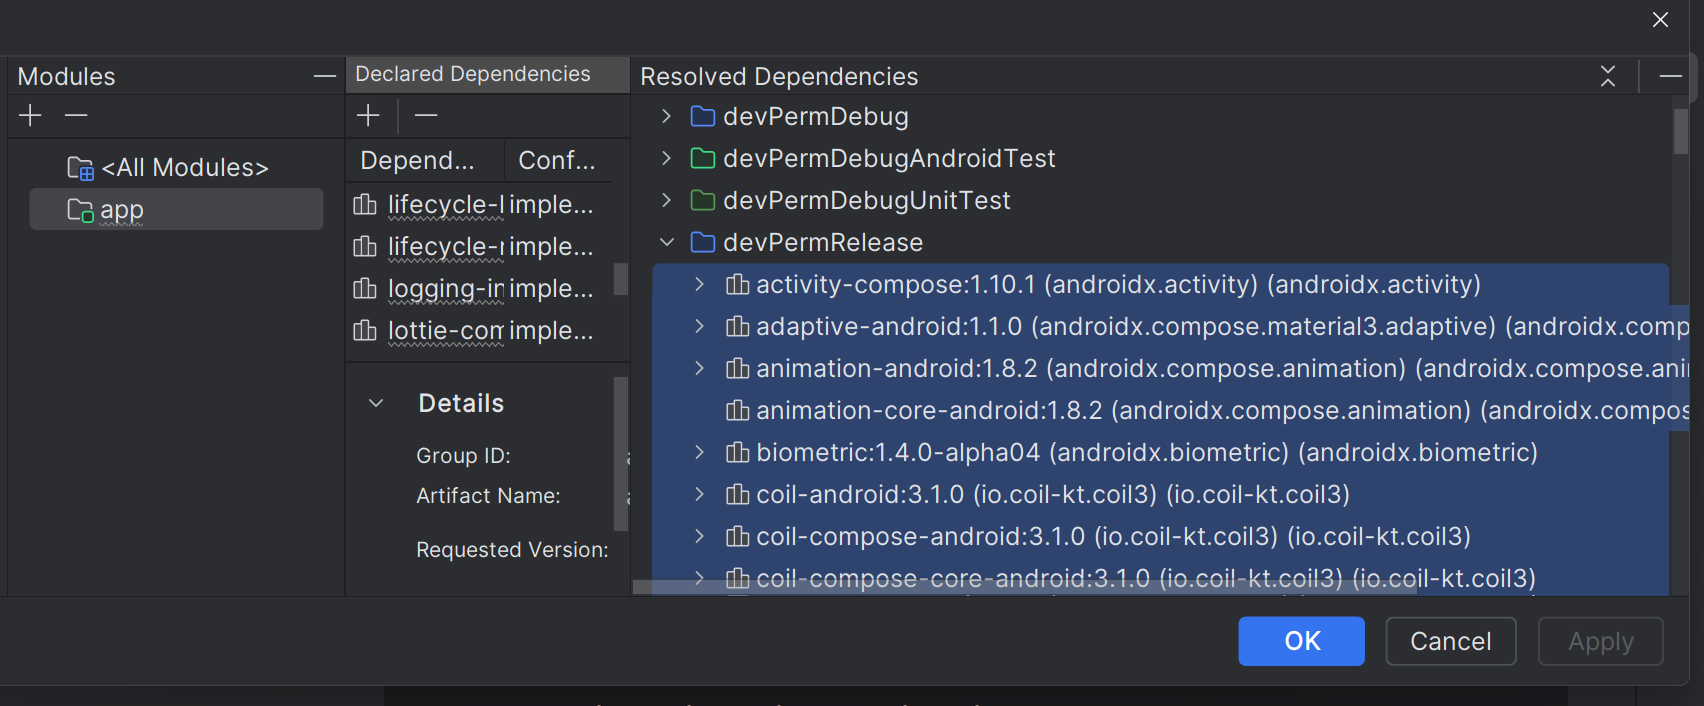Add a new module with plus icon
This screenshot has width=1704, height=706.
tap(30, 116)
